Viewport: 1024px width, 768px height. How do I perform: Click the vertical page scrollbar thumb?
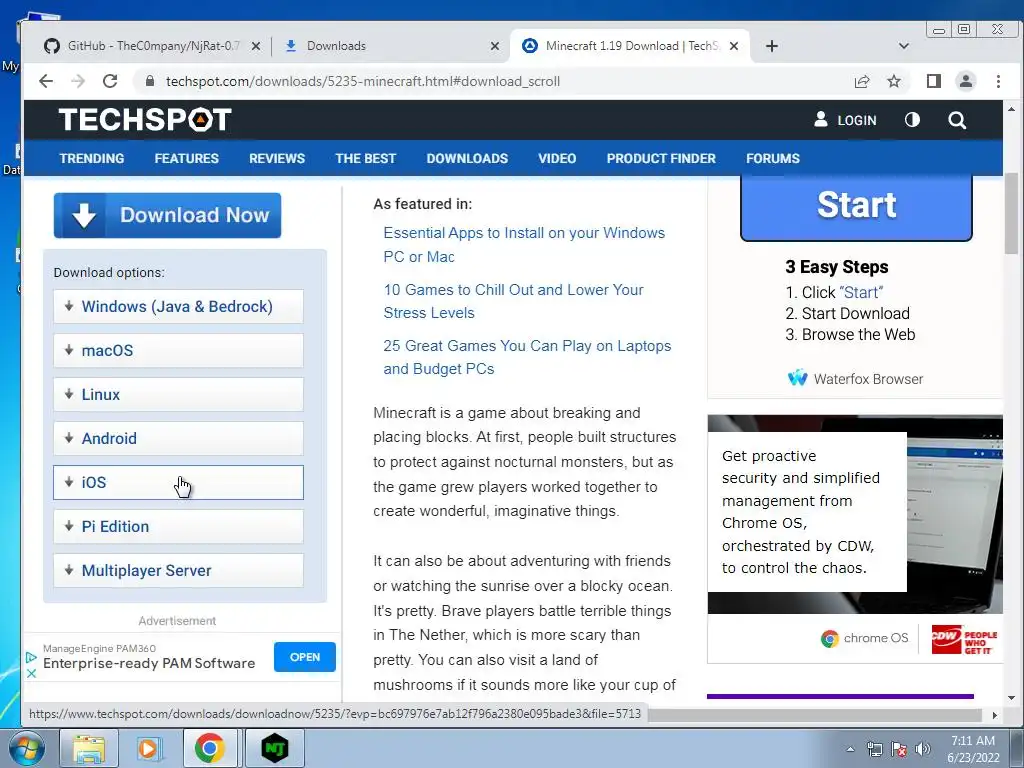click(1011, 213)
